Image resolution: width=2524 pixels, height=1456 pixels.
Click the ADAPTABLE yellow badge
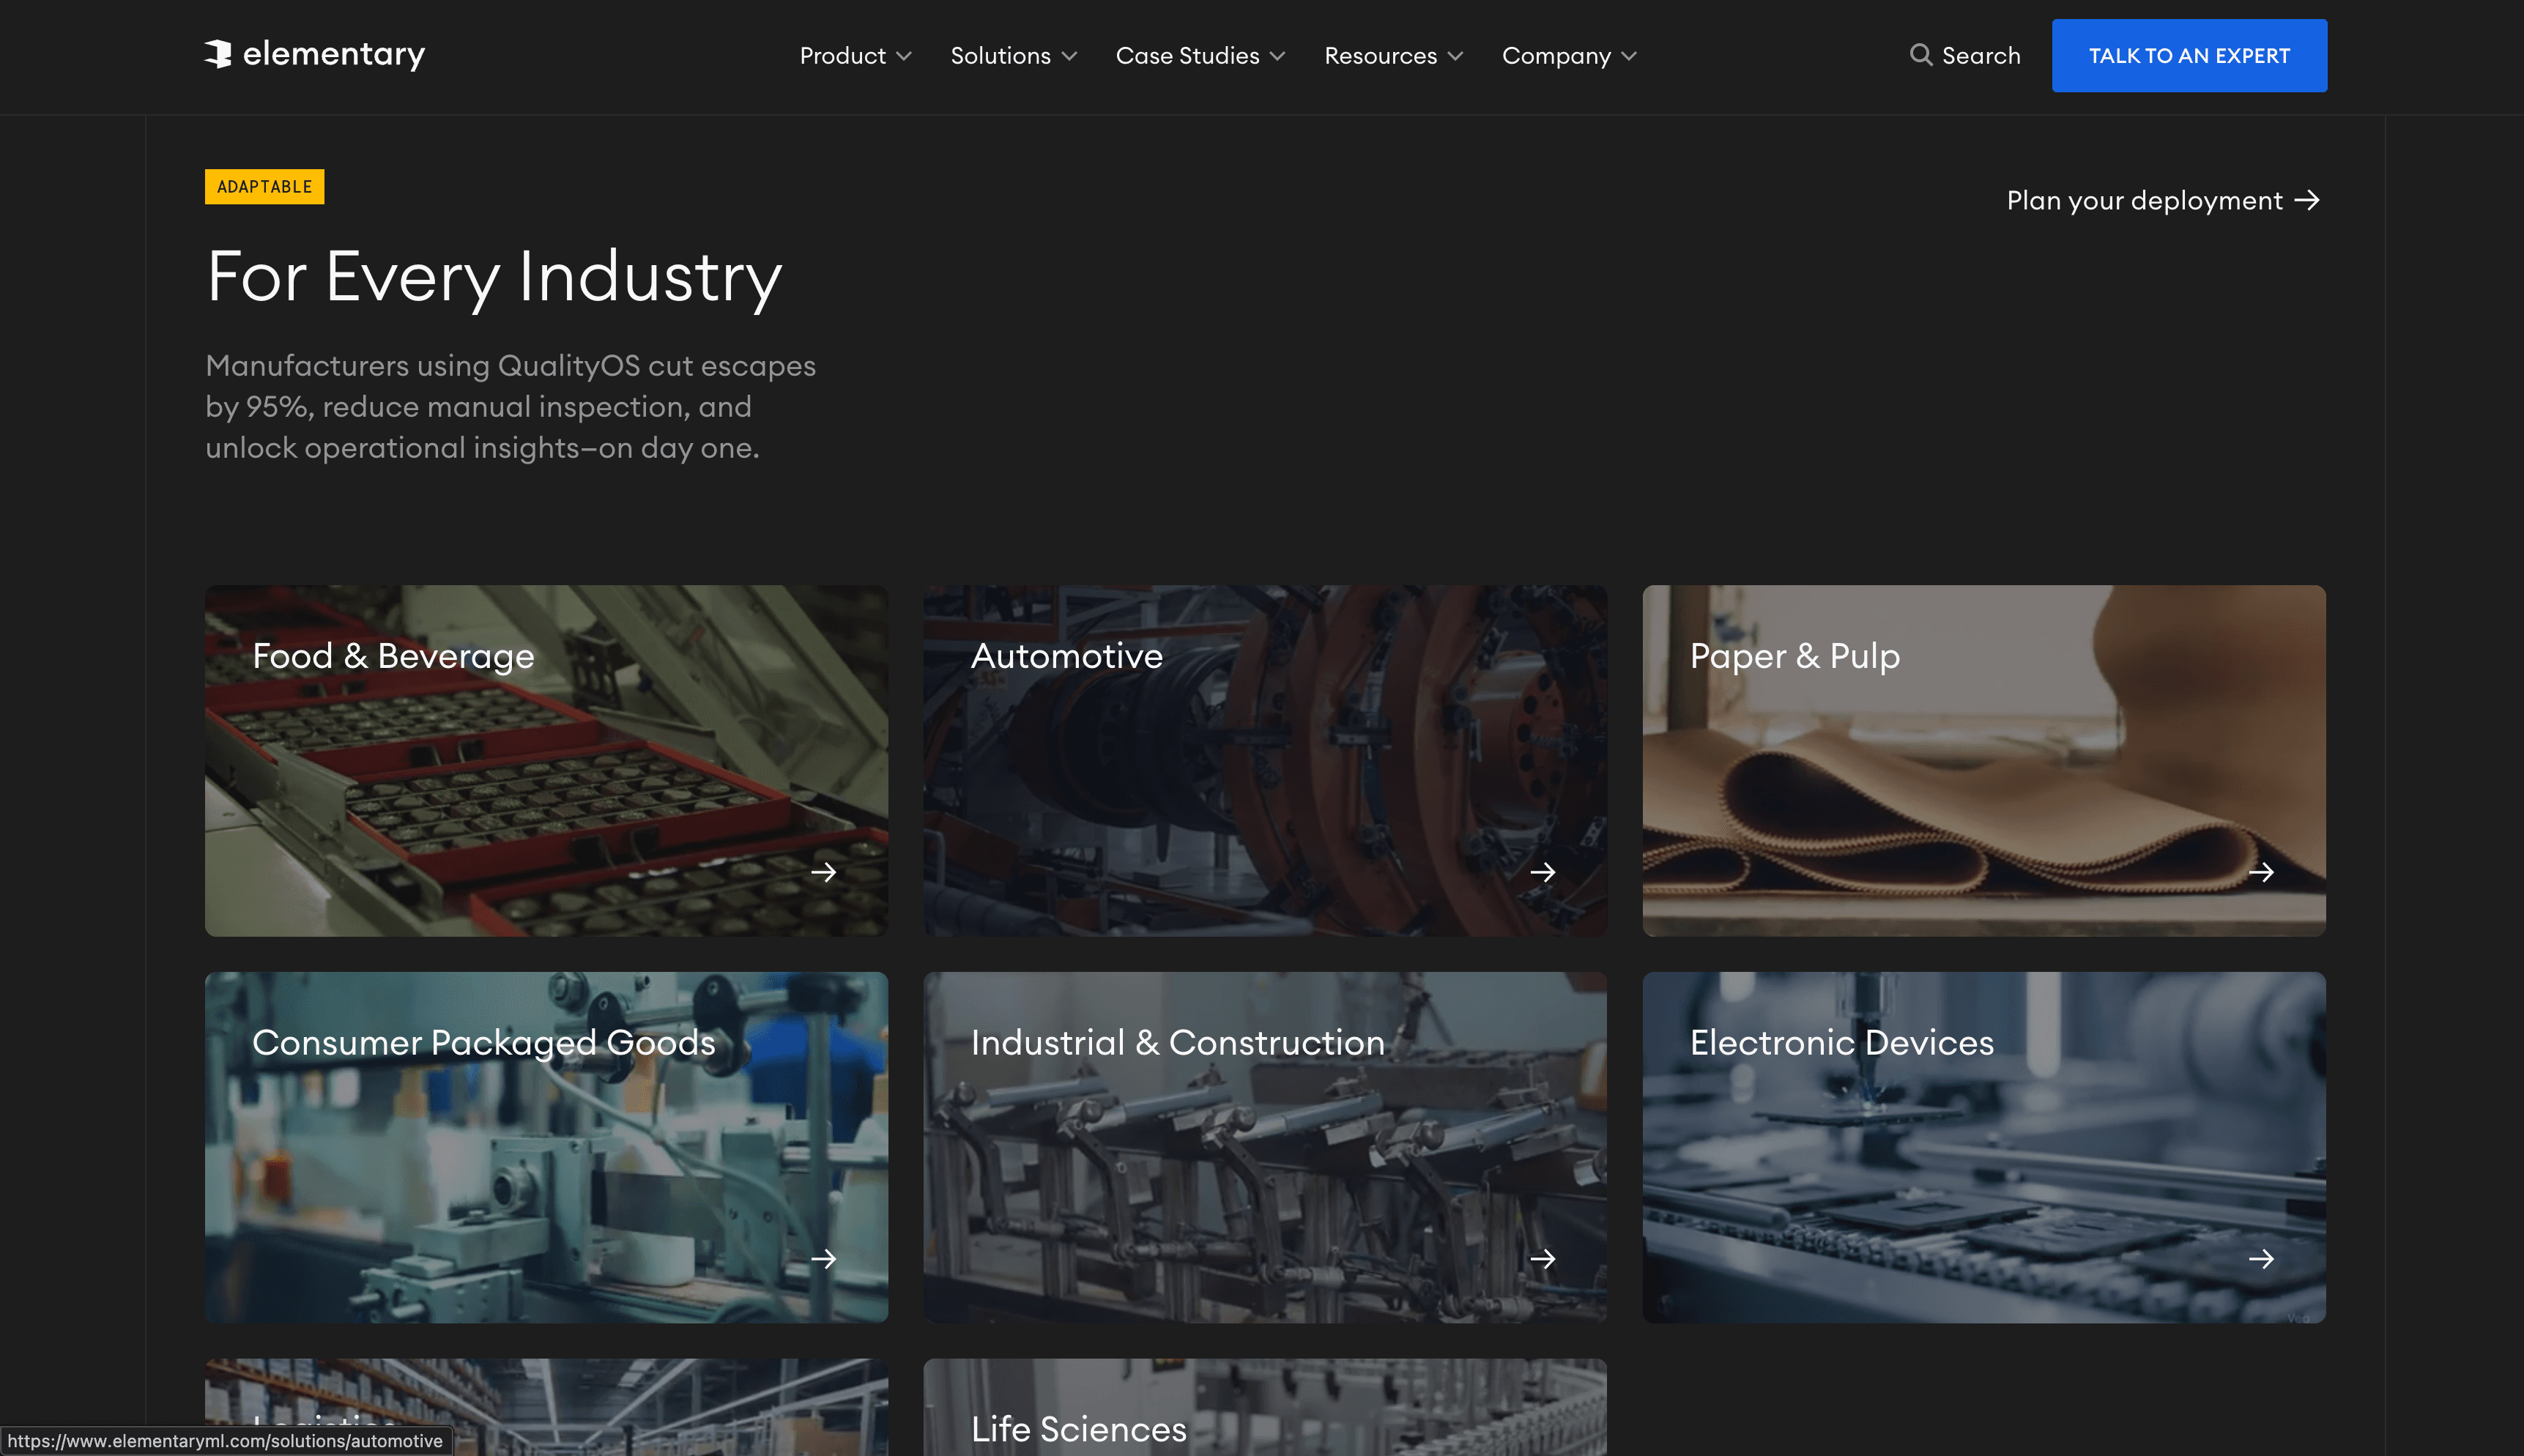coord(264,187)
